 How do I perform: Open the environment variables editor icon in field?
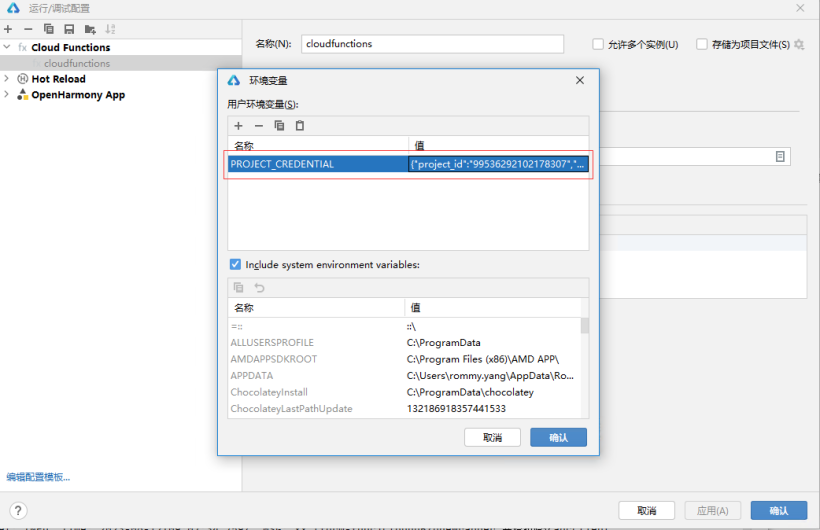tap(780, 156)
